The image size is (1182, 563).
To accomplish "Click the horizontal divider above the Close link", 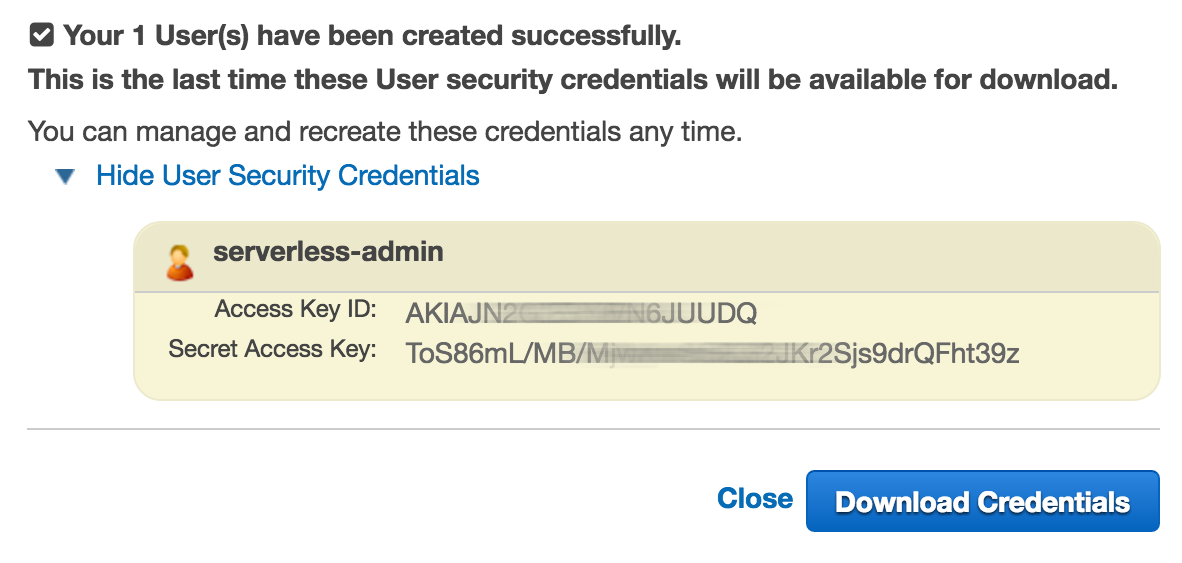I will point(593,430).
